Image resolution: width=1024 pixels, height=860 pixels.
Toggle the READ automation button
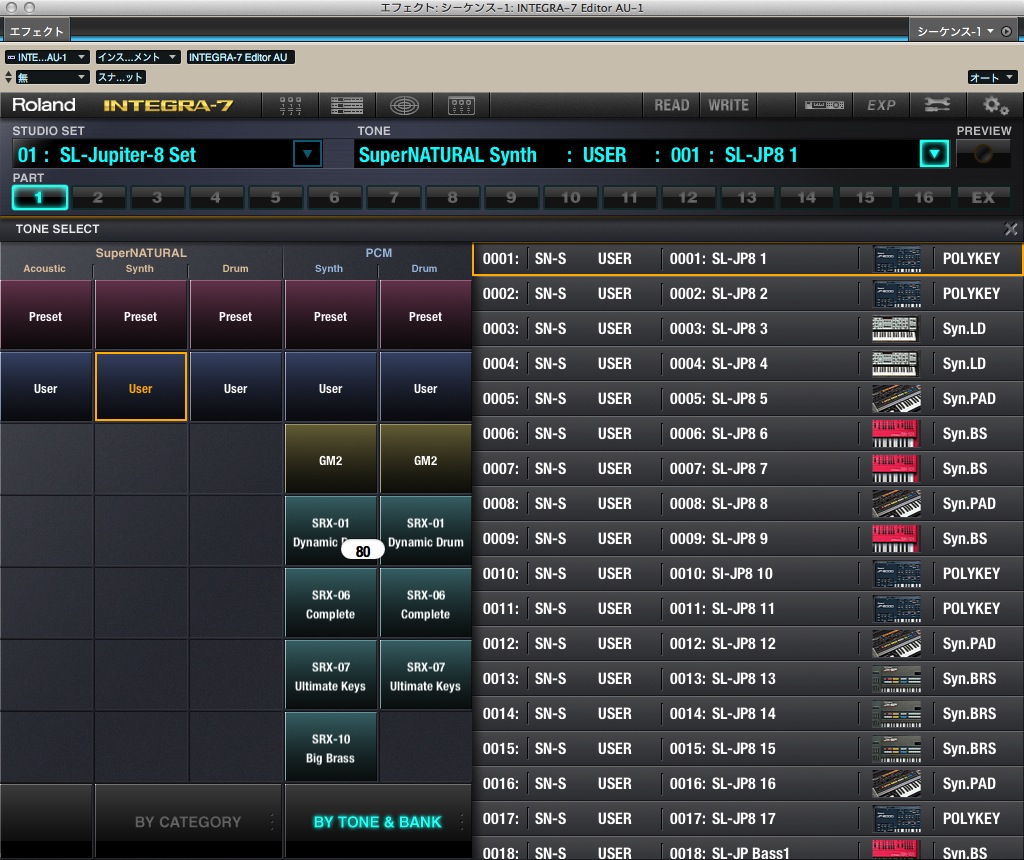click(671, 105)
